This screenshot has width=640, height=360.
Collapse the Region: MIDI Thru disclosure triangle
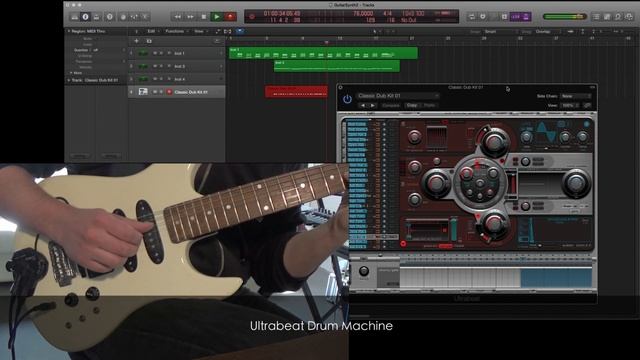coord(69,31)
